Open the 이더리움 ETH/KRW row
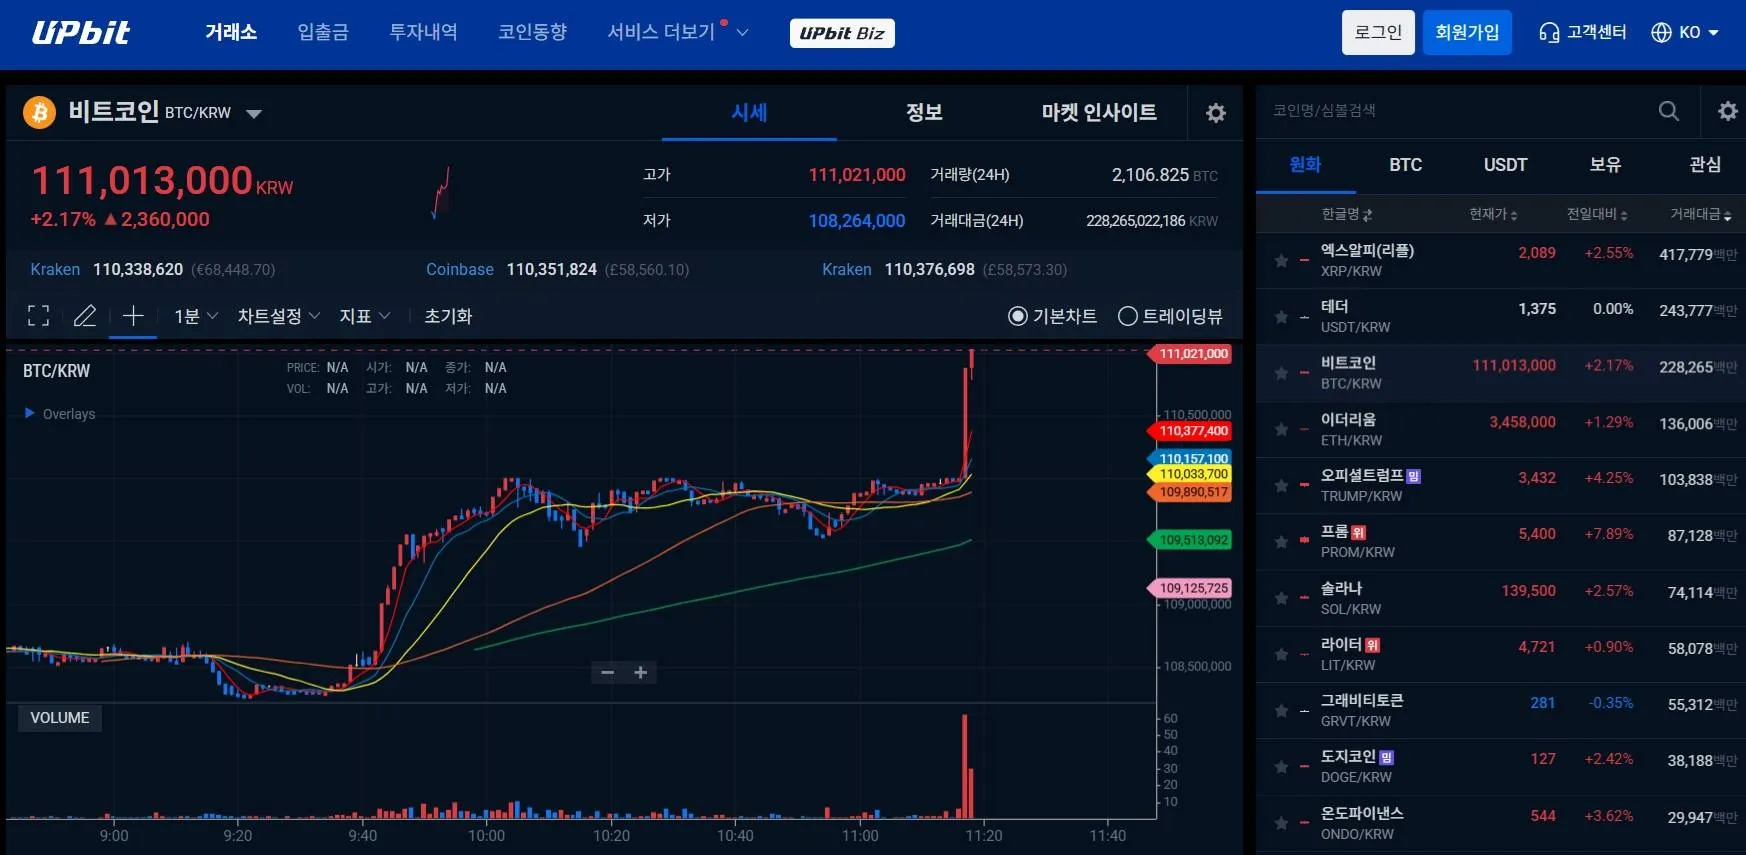The height and width of the screenshot is (855, 1746). click(1501, 430)
